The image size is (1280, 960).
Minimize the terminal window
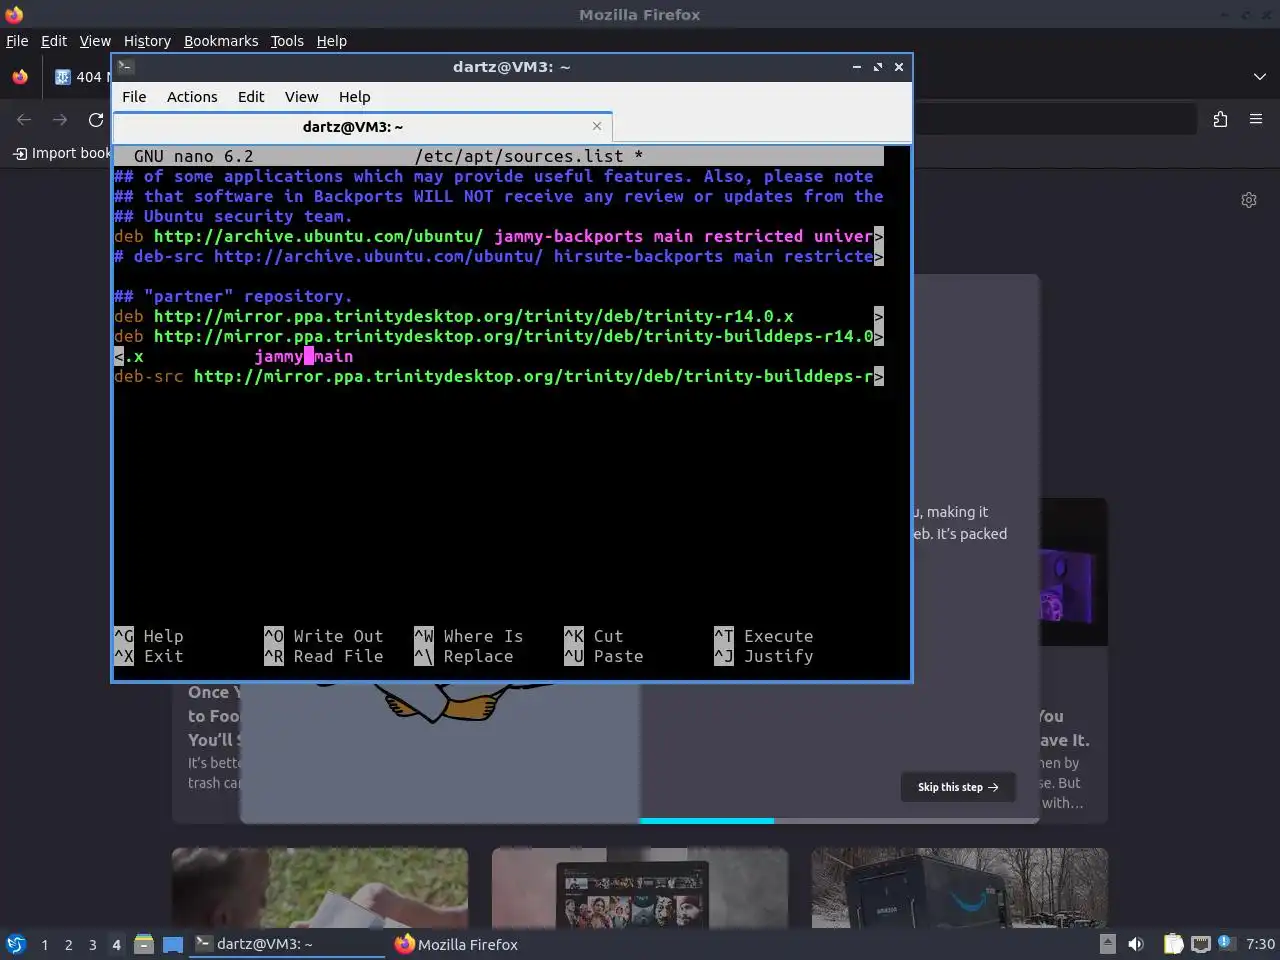pos(857,67)
